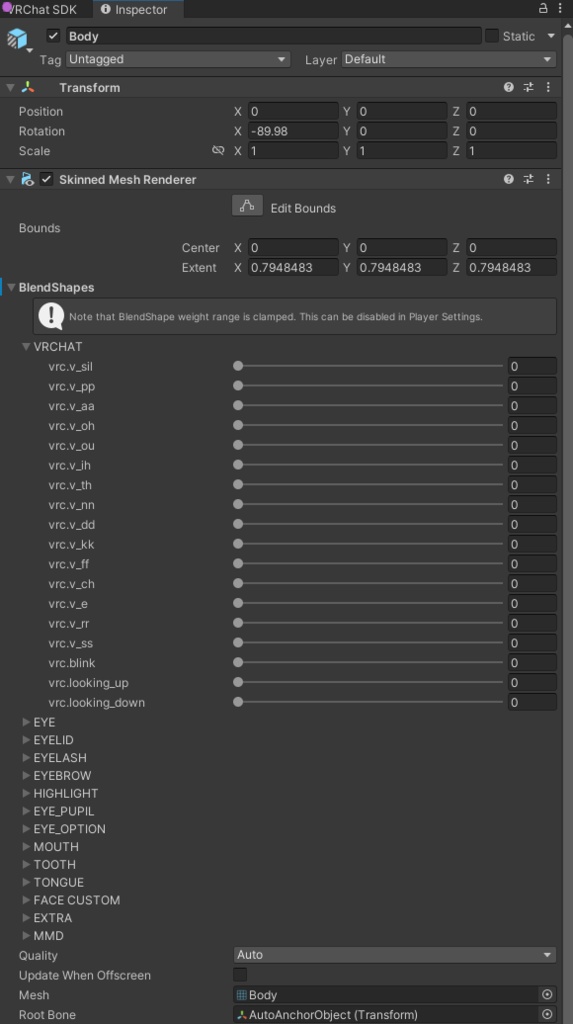The height and width of the screenshot is (1024, 573).
Task: Collapse the BlendShapes foldout
Action: point(11,287)
